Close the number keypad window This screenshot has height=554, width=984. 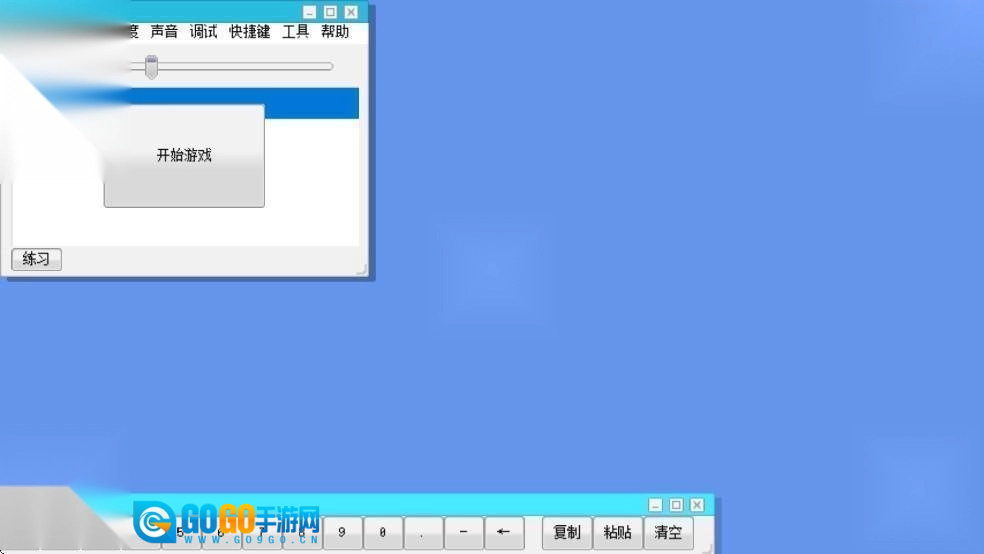pos(697,505)
